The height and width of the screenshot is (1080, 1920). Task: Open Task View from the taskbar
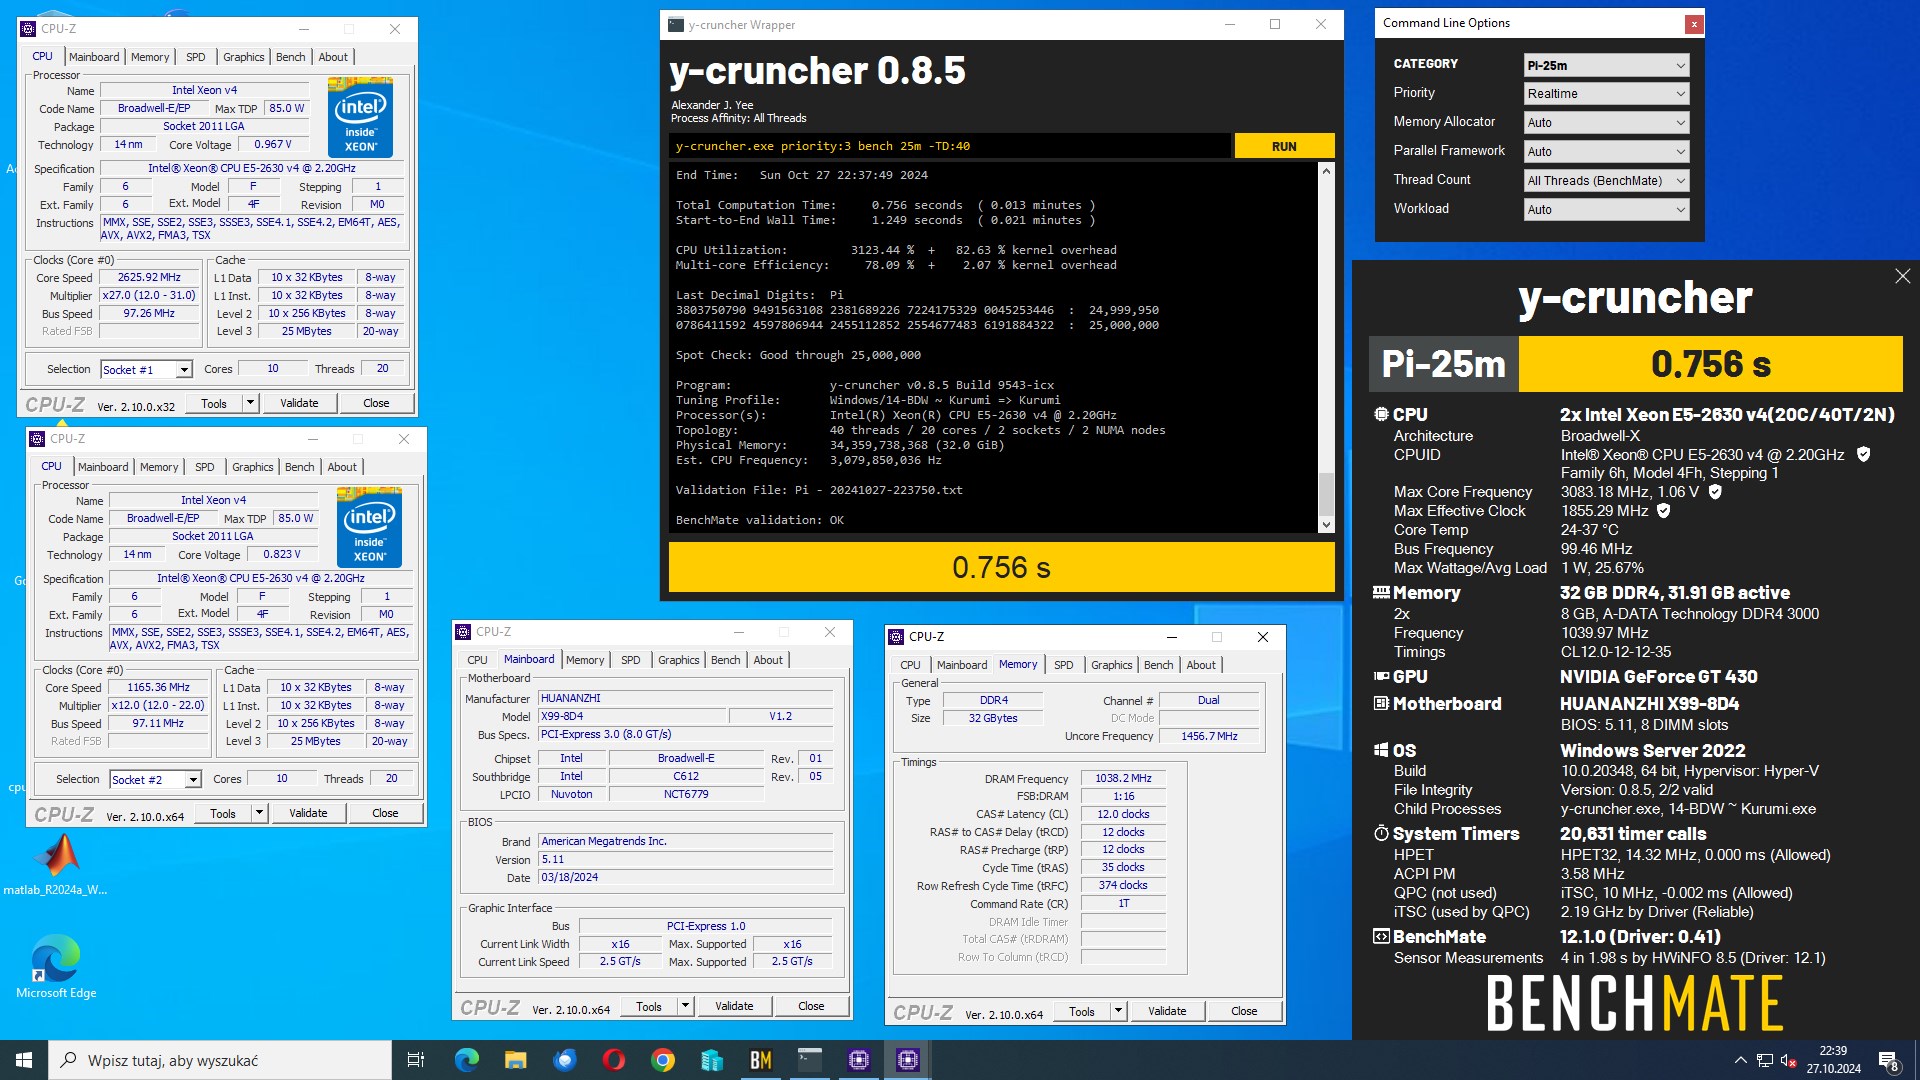point(416,1060)
